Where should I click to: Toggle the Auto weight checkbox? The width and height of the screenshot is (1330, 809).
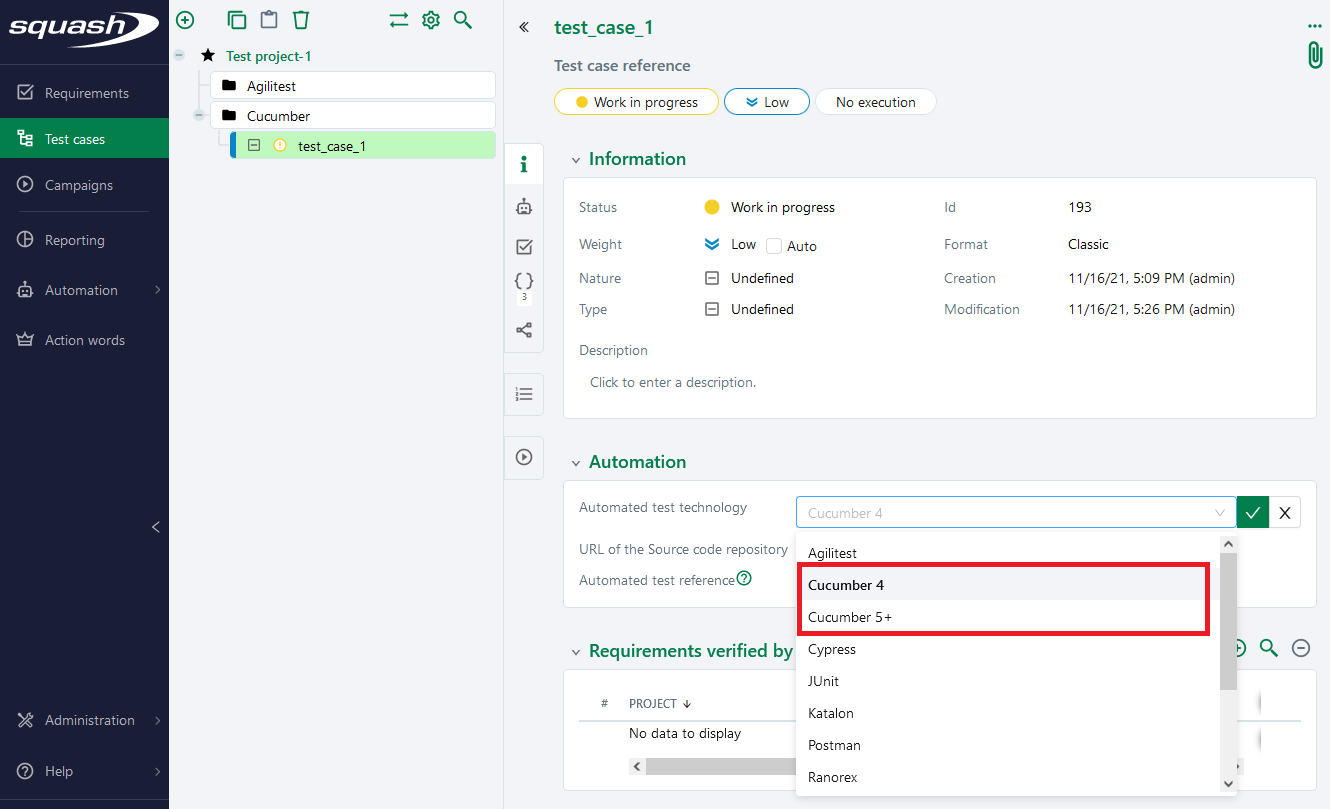pyautogui.click(x=774, y=246)
